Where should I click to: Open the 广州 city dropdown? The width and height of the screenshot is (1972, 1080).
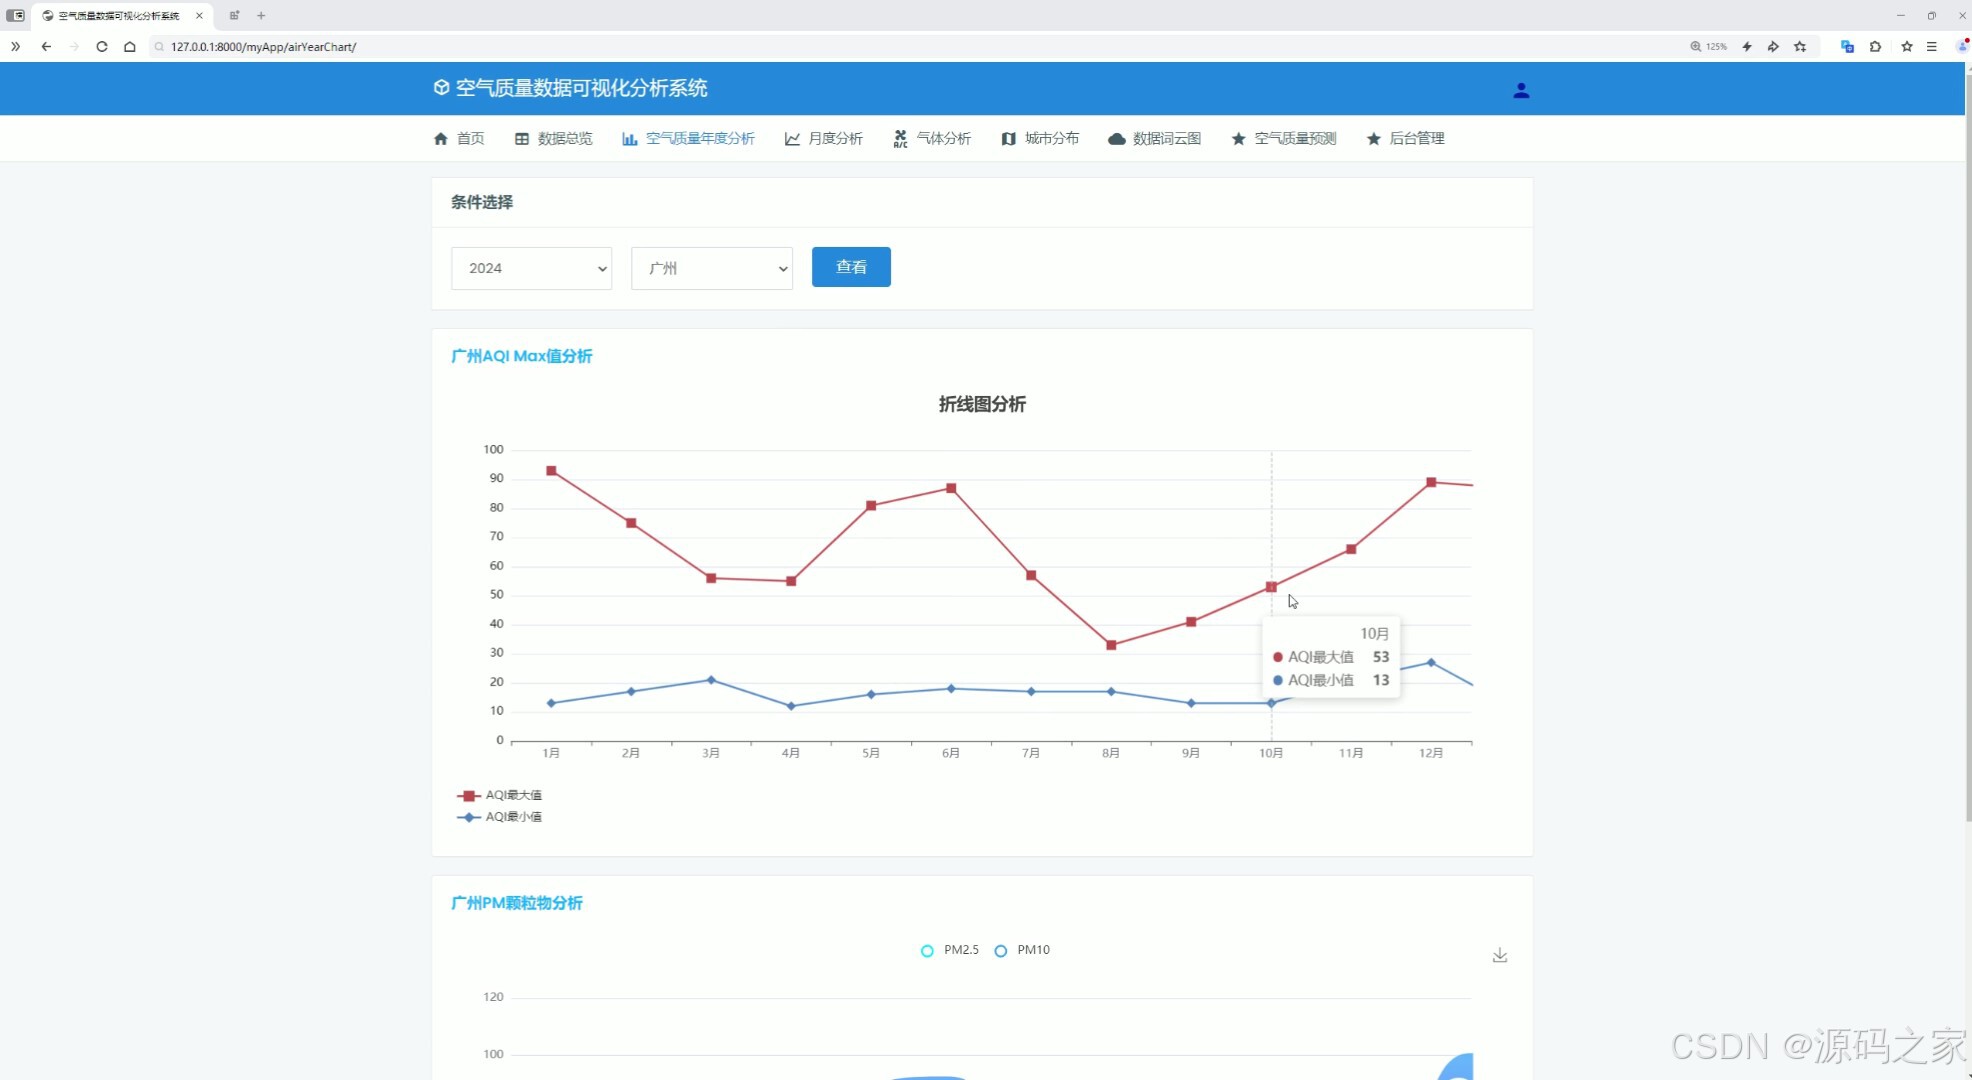[x=711, y=268]
